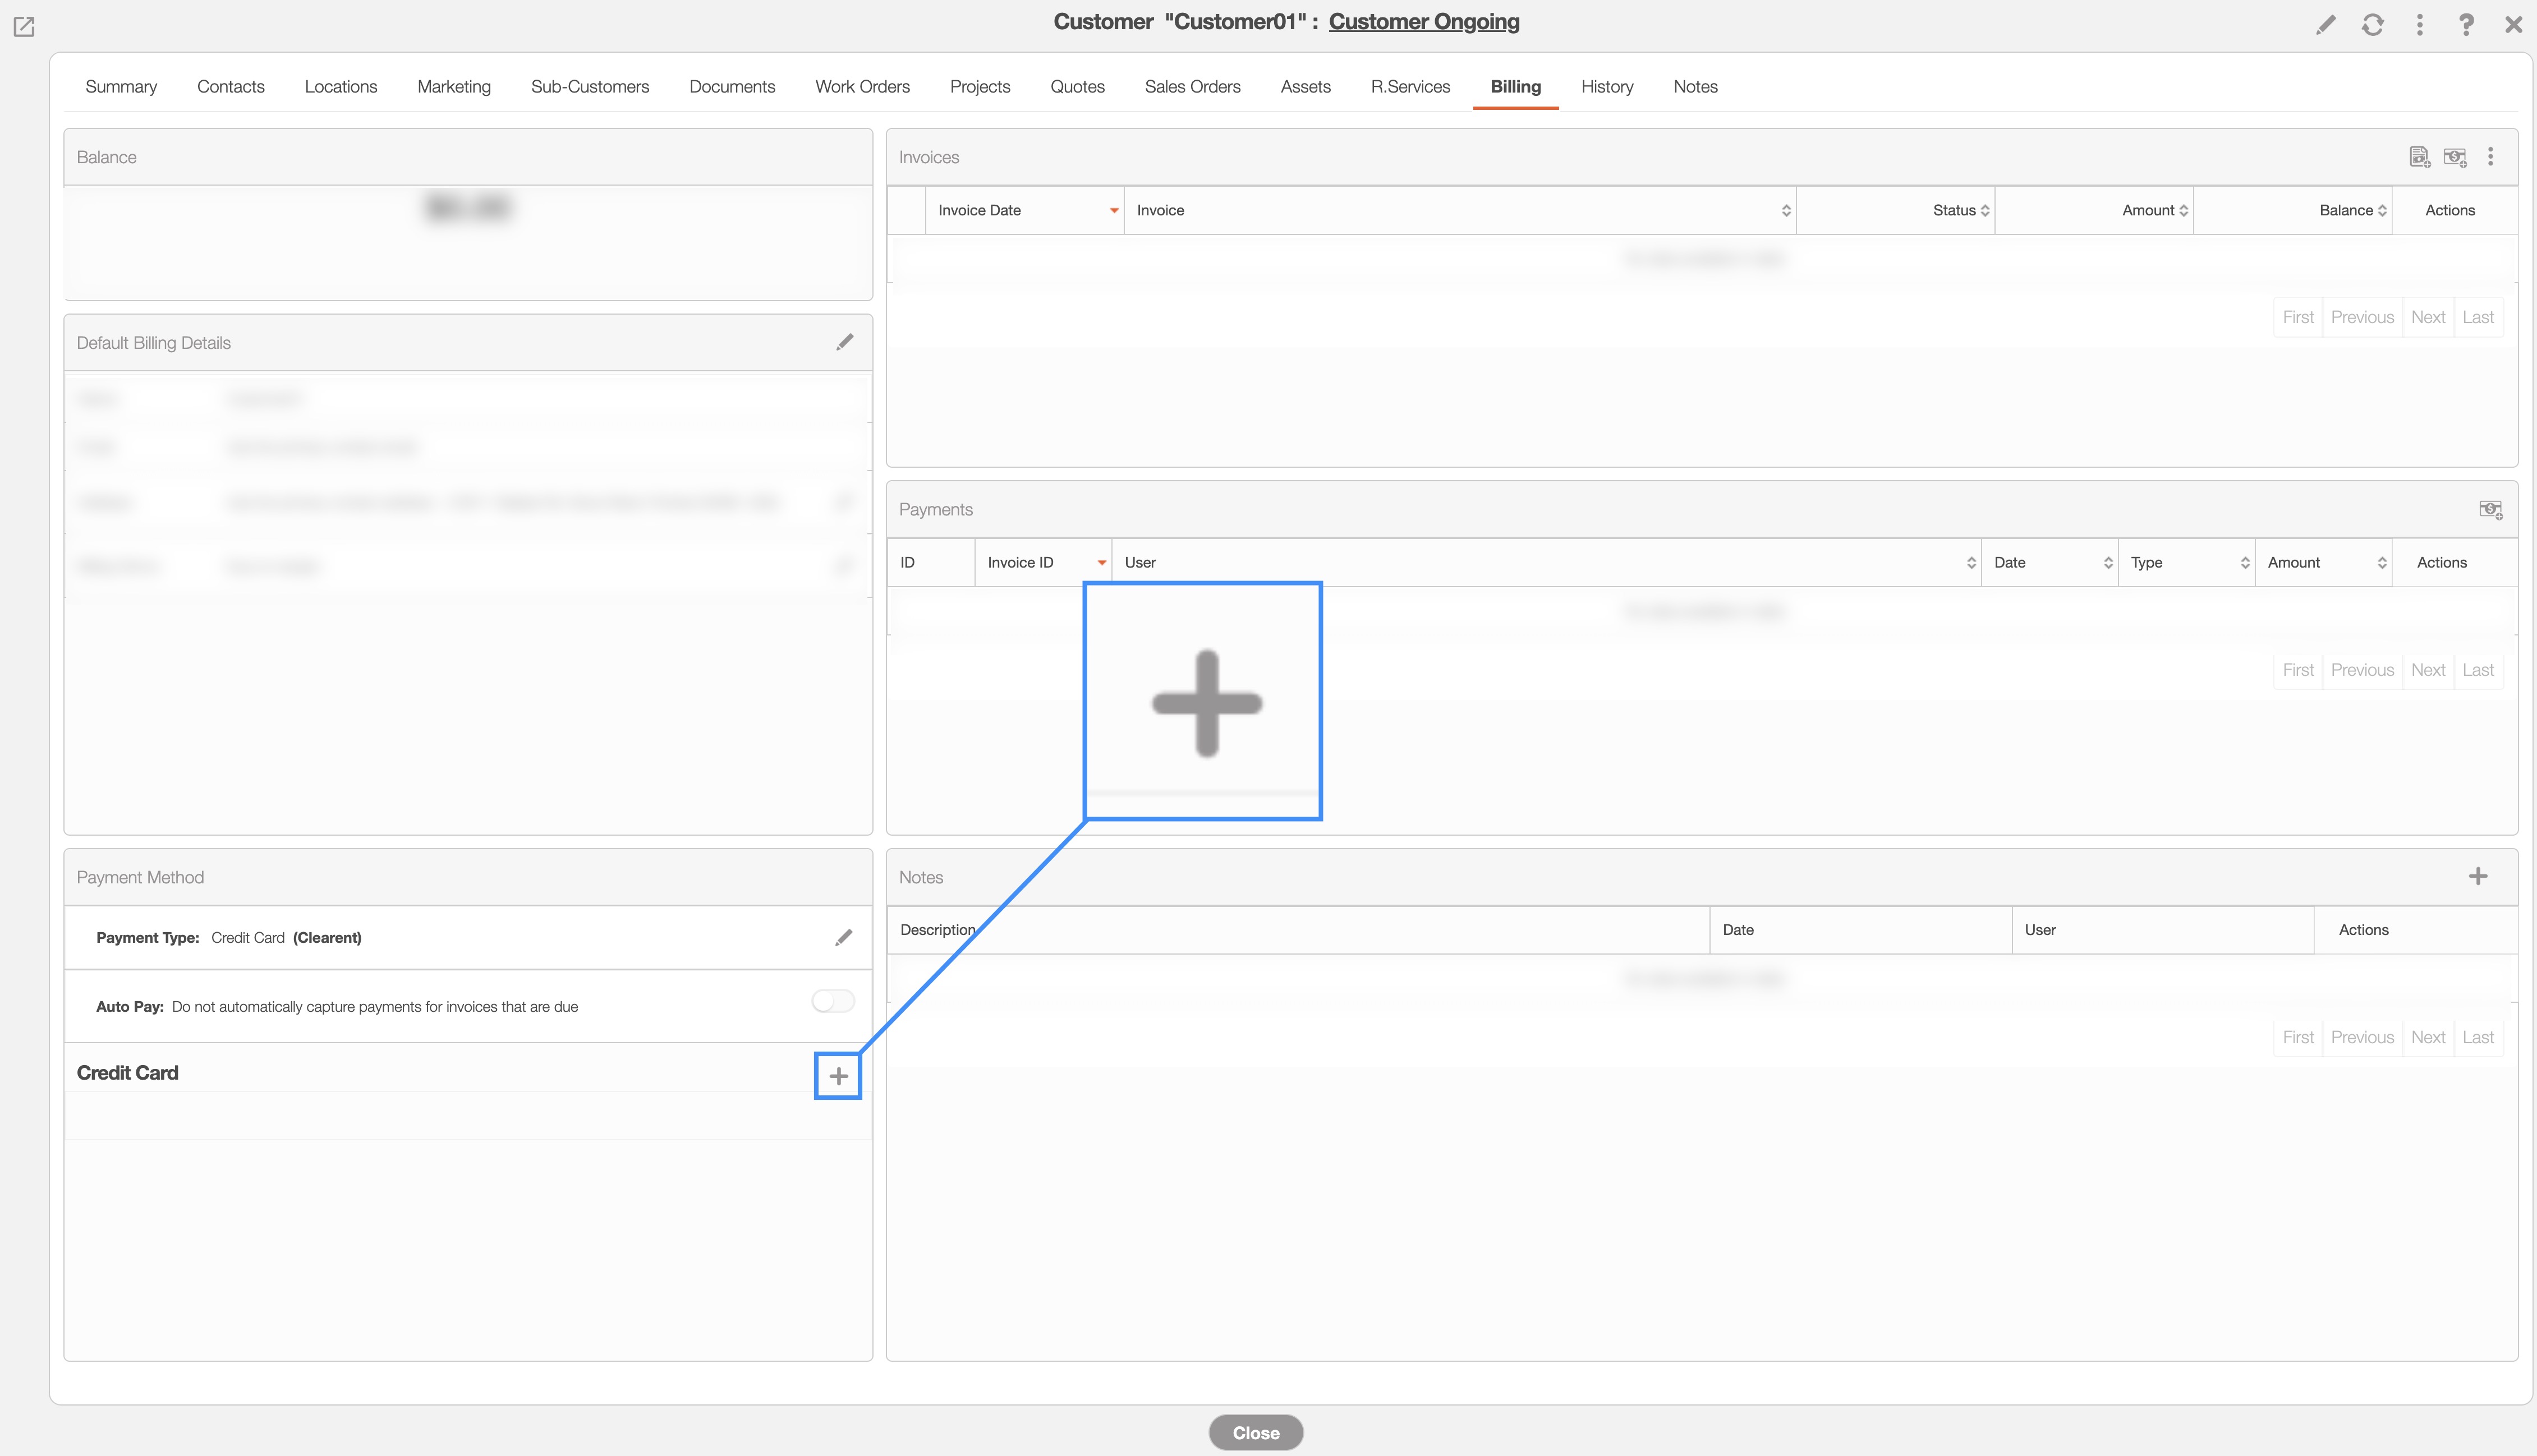Switch to the Work Orders tab
Screen dimensions: 2537x1456
click(862, 87)
